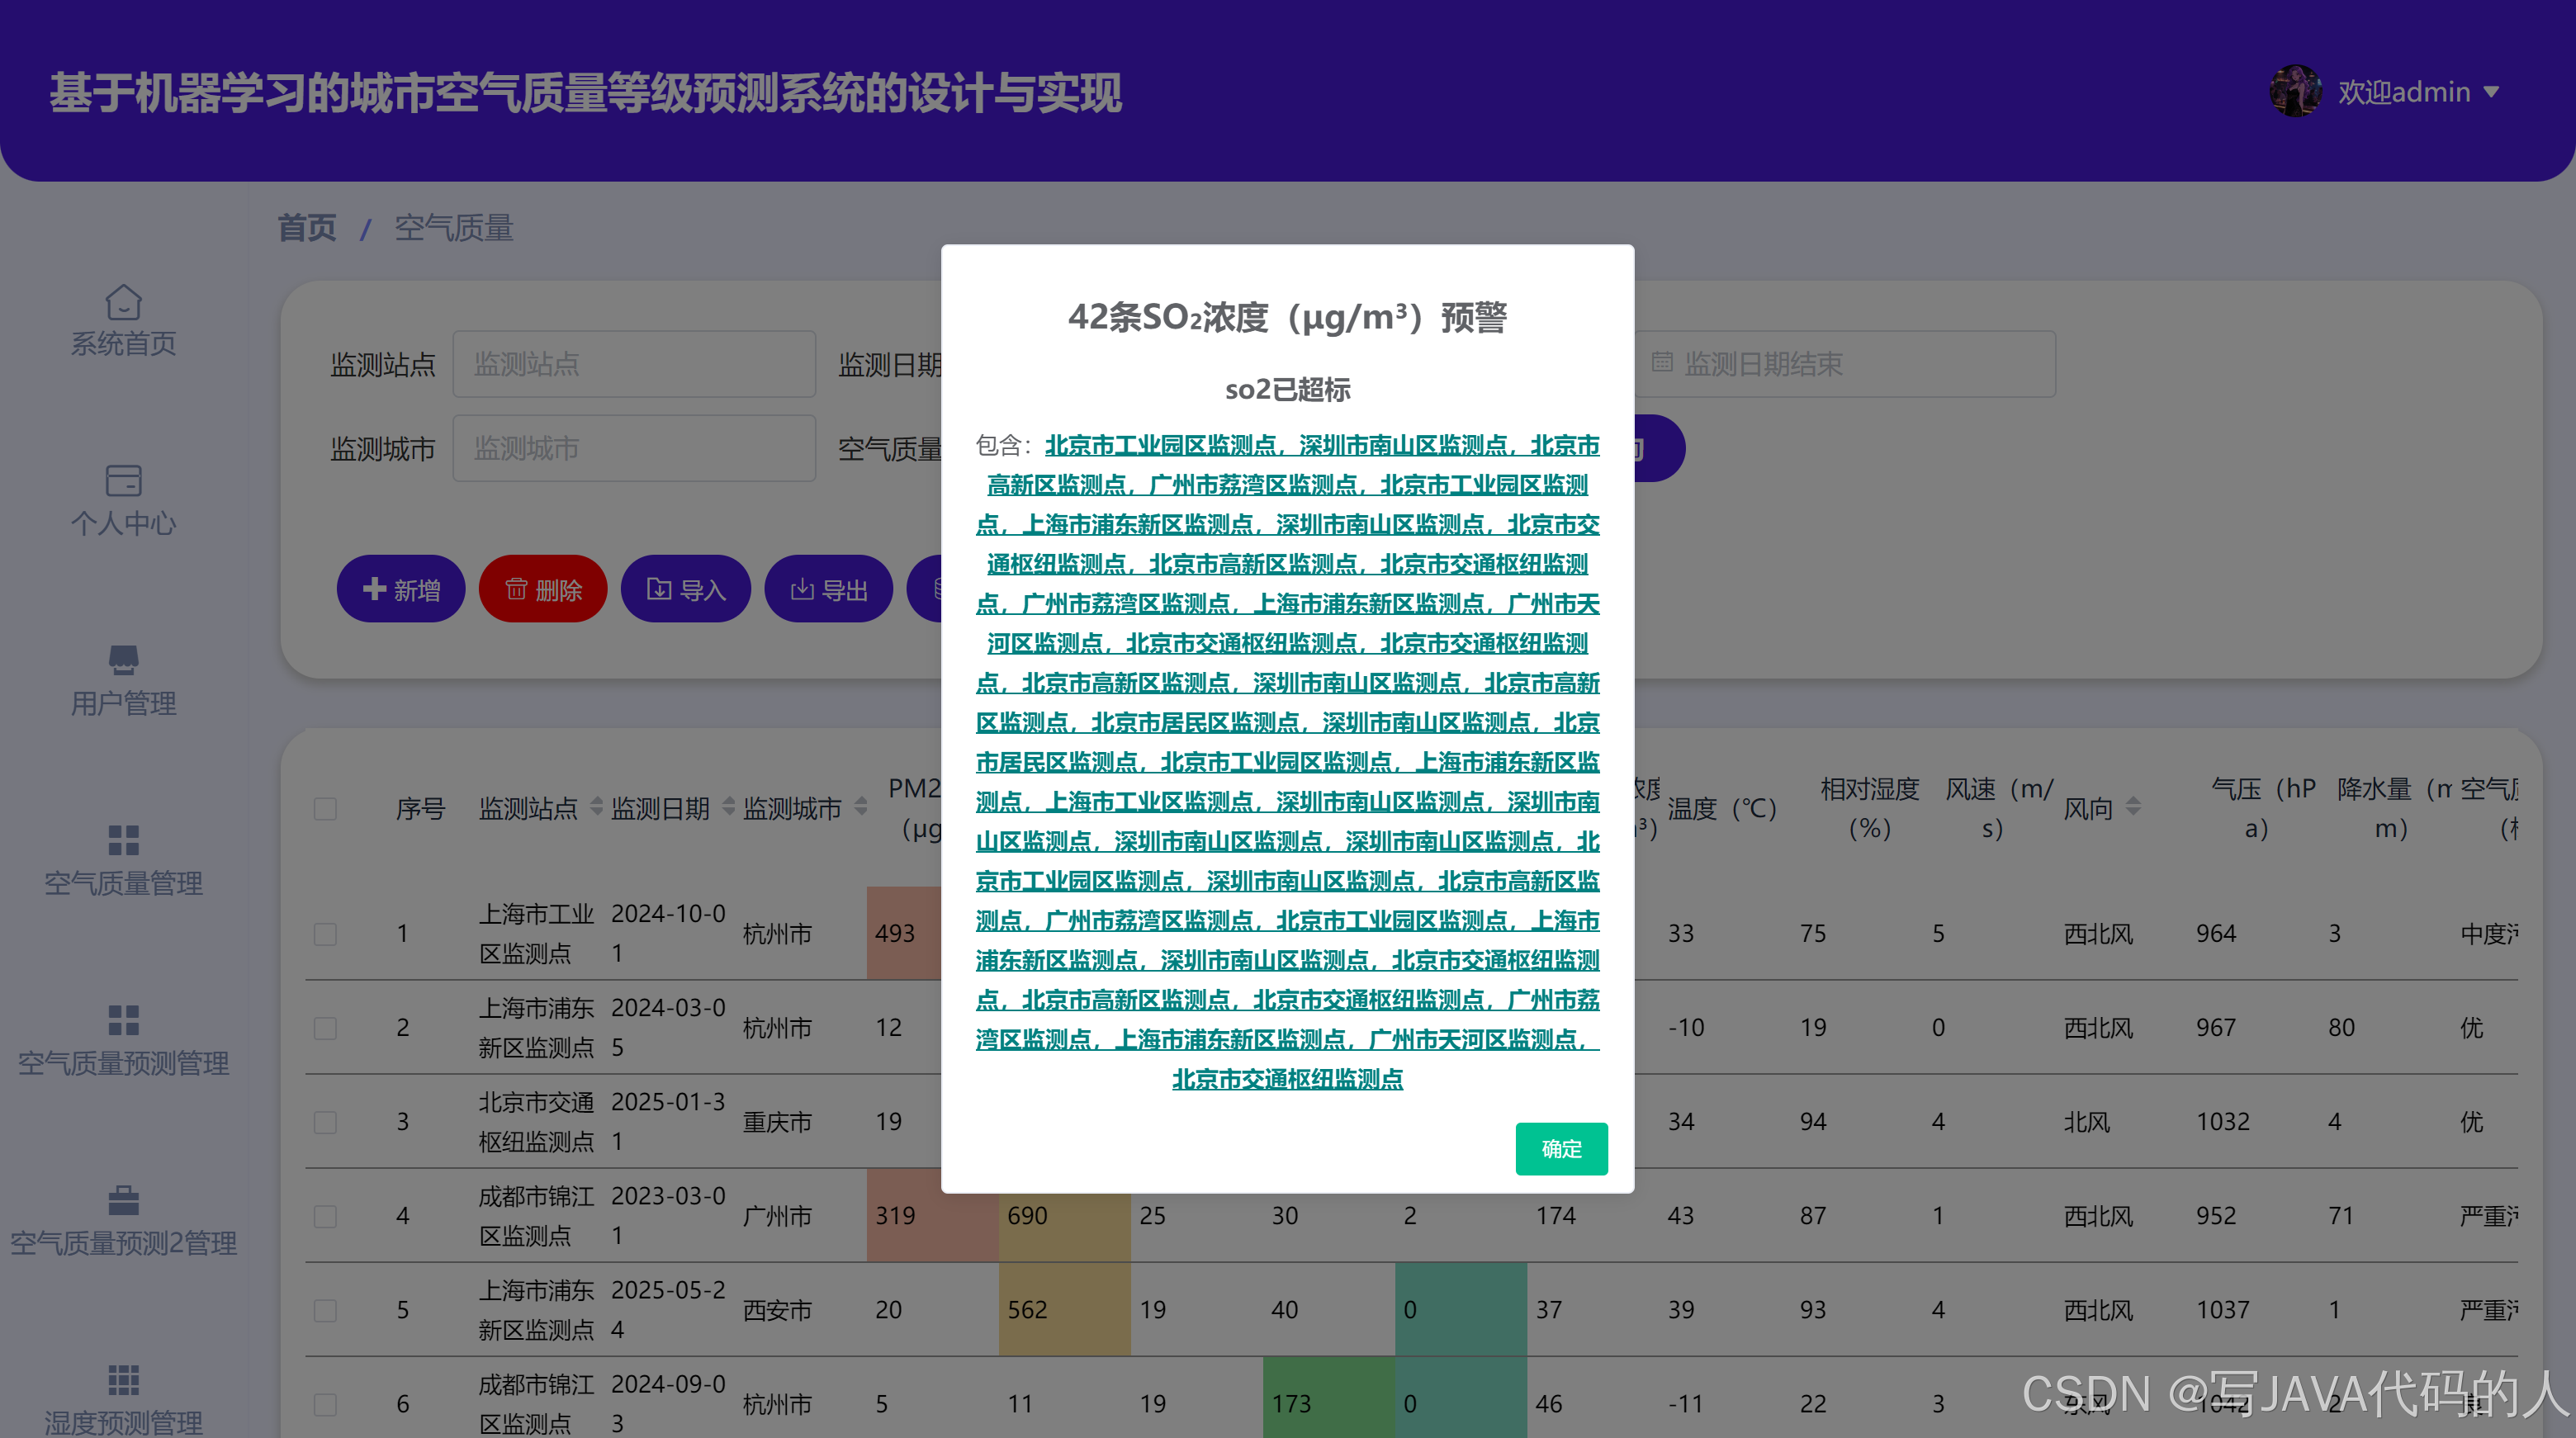
Task: Click the 上海市工业区监测点 station cell
Action: tap(536, 933)
